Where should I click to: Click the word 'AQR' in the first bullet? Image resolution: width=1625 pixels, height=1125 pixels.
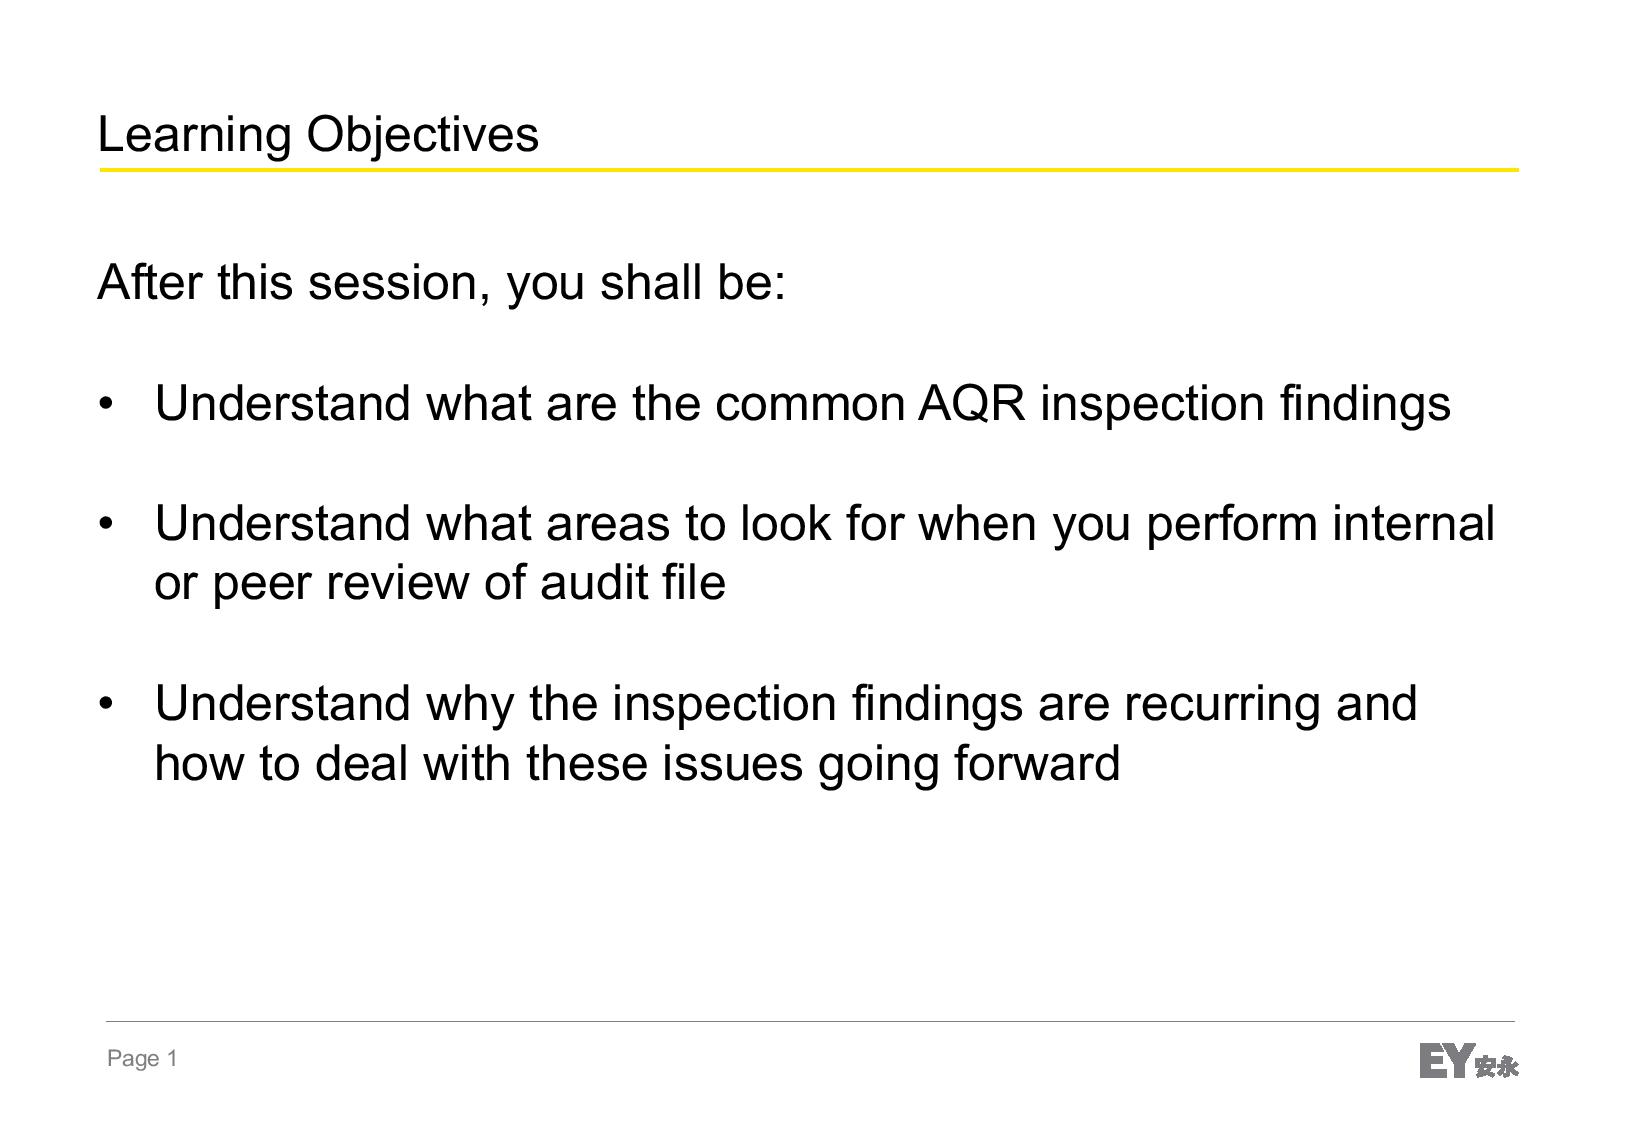click(972, 404)
